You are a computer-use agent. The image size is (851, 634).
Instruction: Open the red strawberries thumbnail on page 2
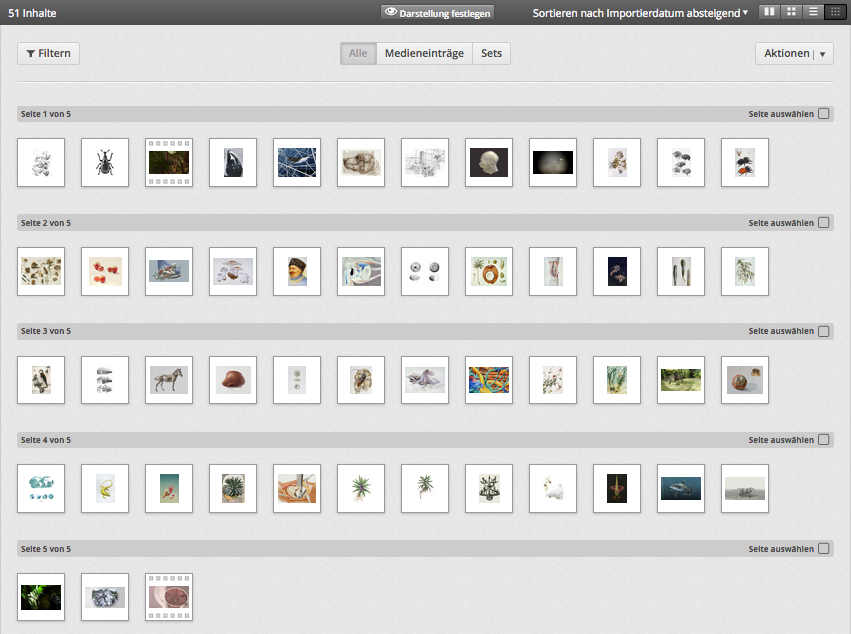tap(105, 271)
